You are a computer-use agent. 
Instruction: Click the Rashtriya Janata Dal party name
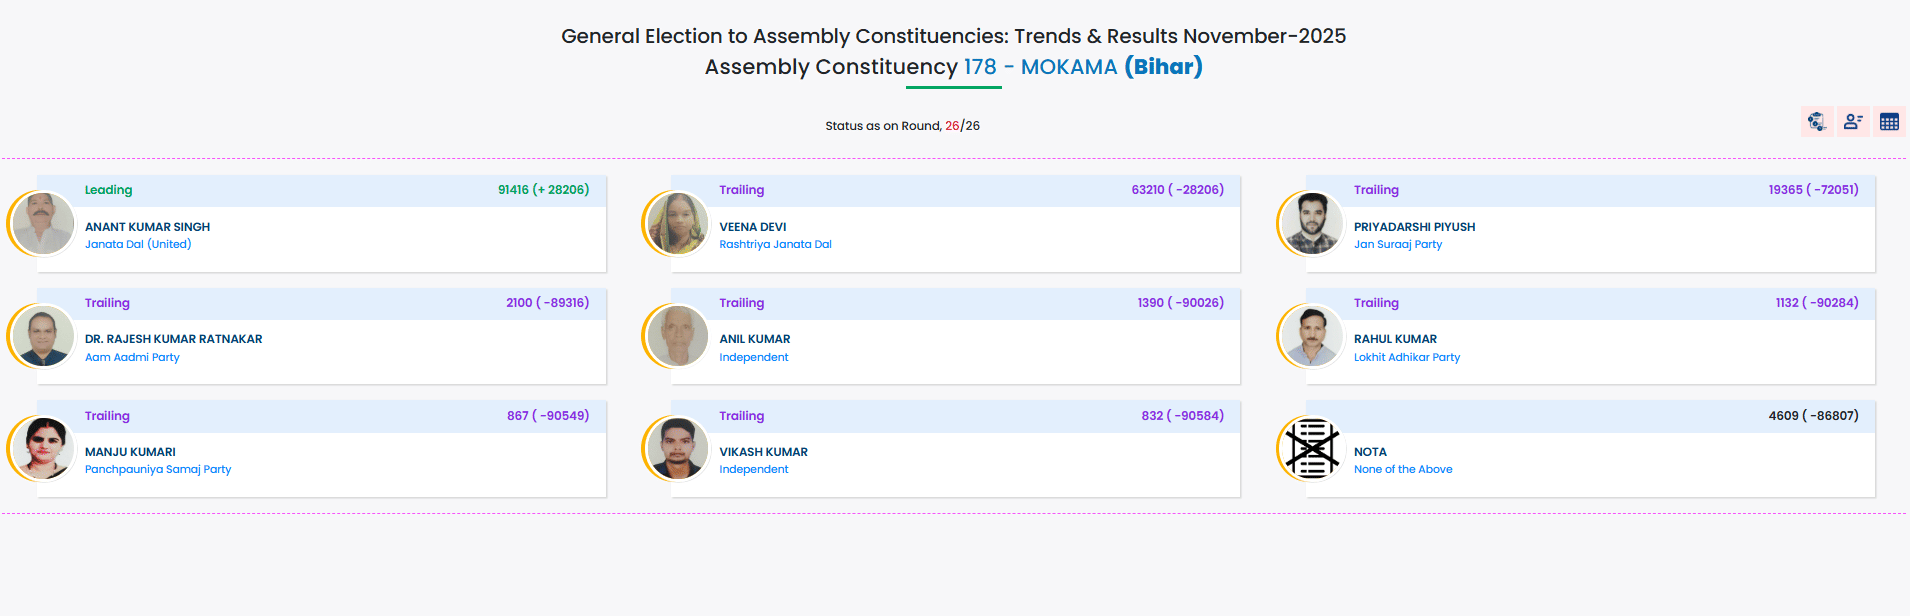click(775, 244)
